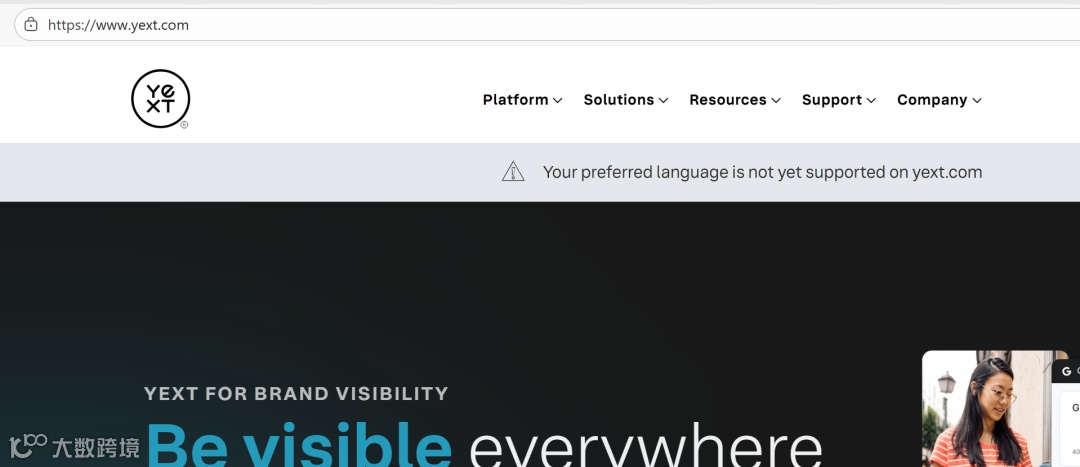1080x467 pixels.
Task: Click the 'Be visible' headline text
Action: (299, 445)
